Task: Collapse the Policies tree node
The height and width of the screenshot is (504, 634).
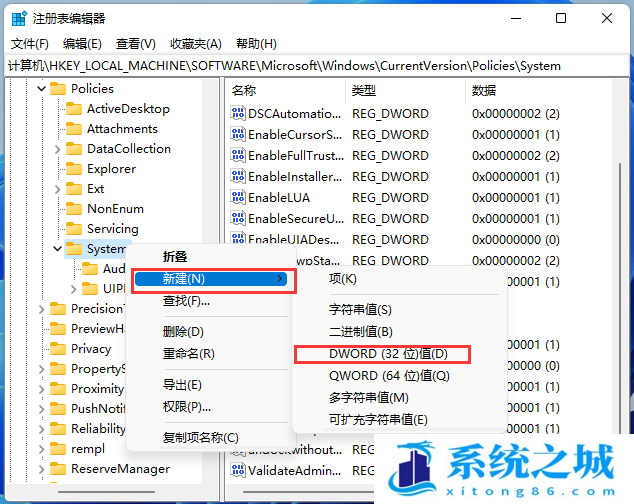Action: click(42, 89)
